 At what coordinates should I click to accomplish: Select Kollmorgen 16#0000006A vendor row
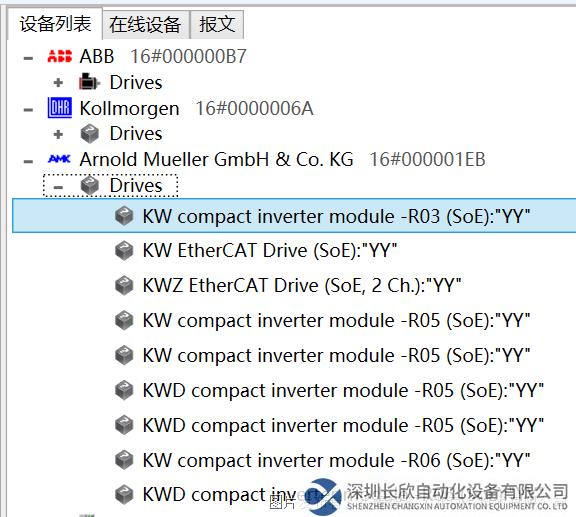pyautogui.click(x=196, y=108)
